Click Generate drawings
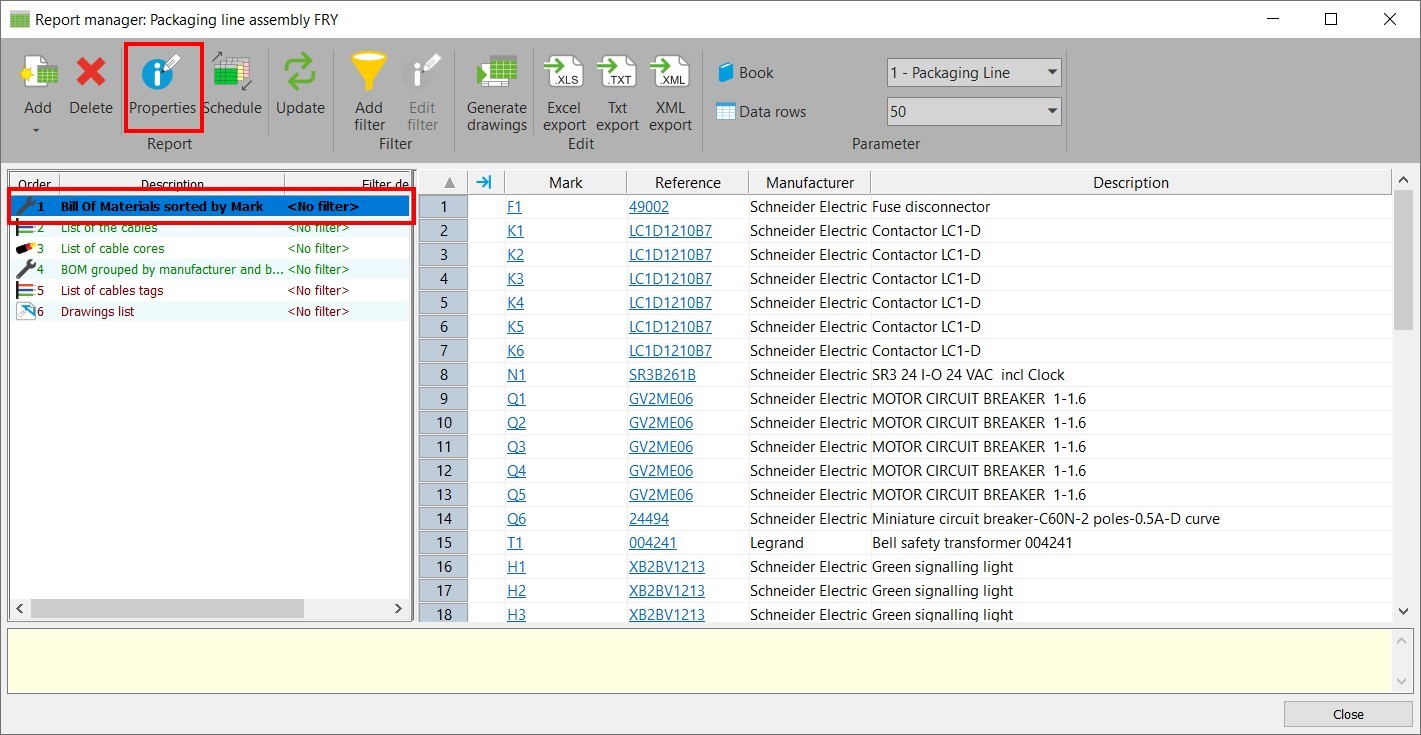The height and width of the screenshot is (735, 1421). [x=496, y=85]
